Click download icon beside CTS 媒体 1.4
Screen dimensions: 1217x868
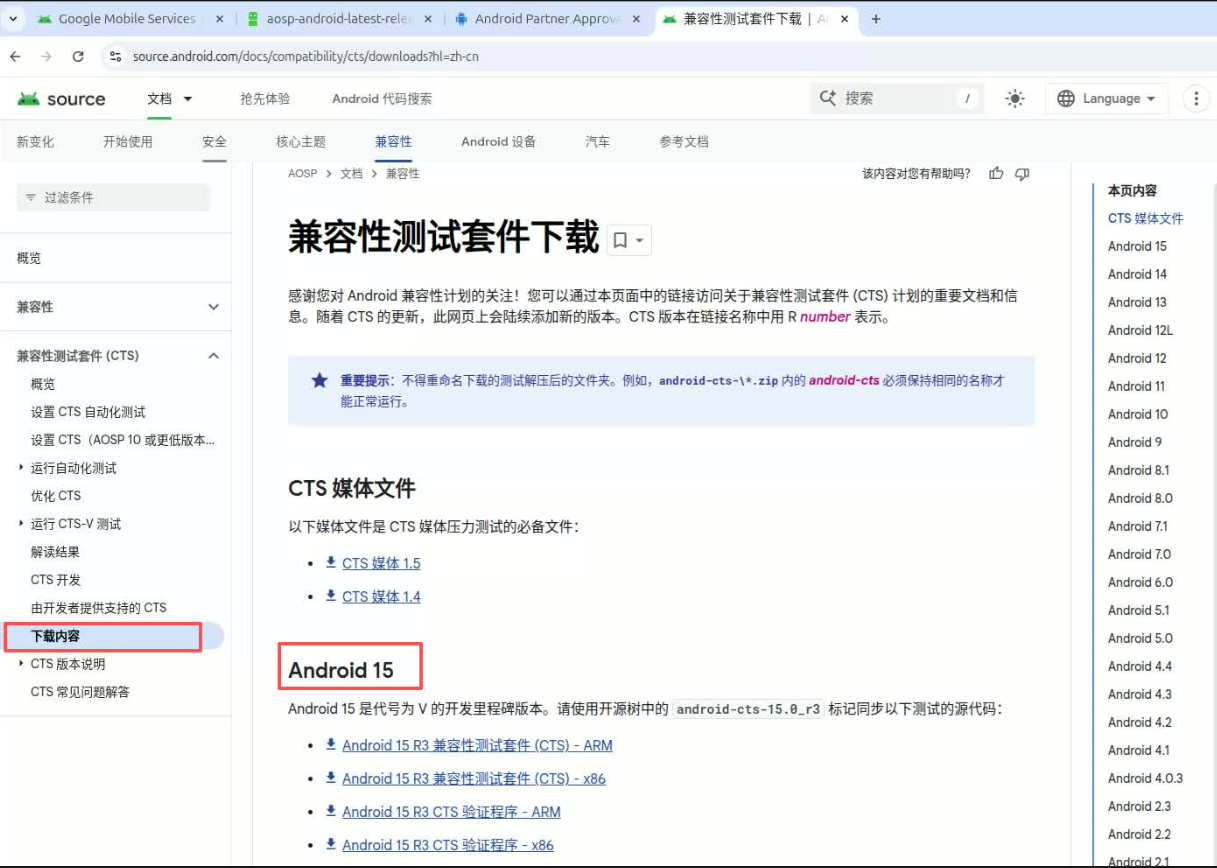(x=331, y=596)
